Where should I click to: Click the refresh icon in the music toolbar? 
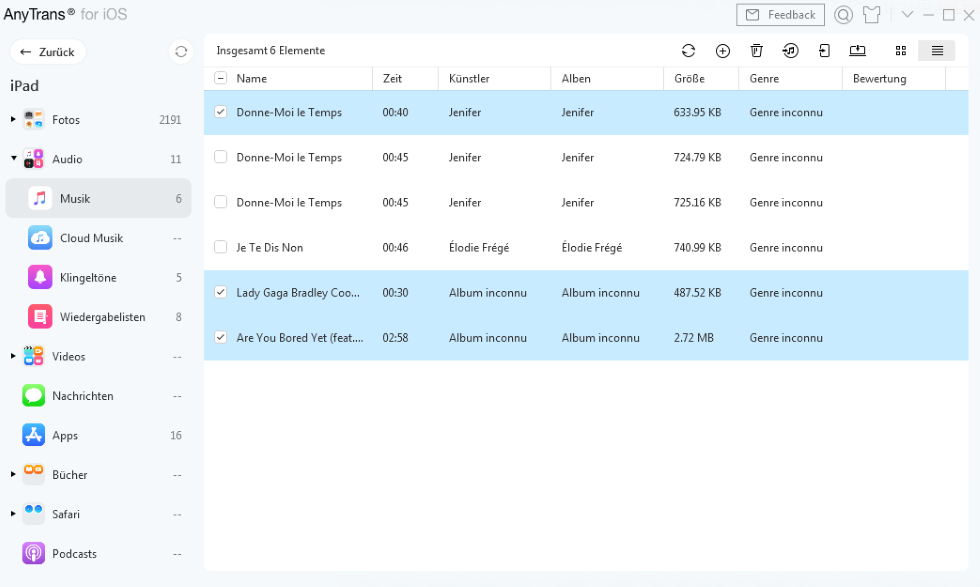688,51
